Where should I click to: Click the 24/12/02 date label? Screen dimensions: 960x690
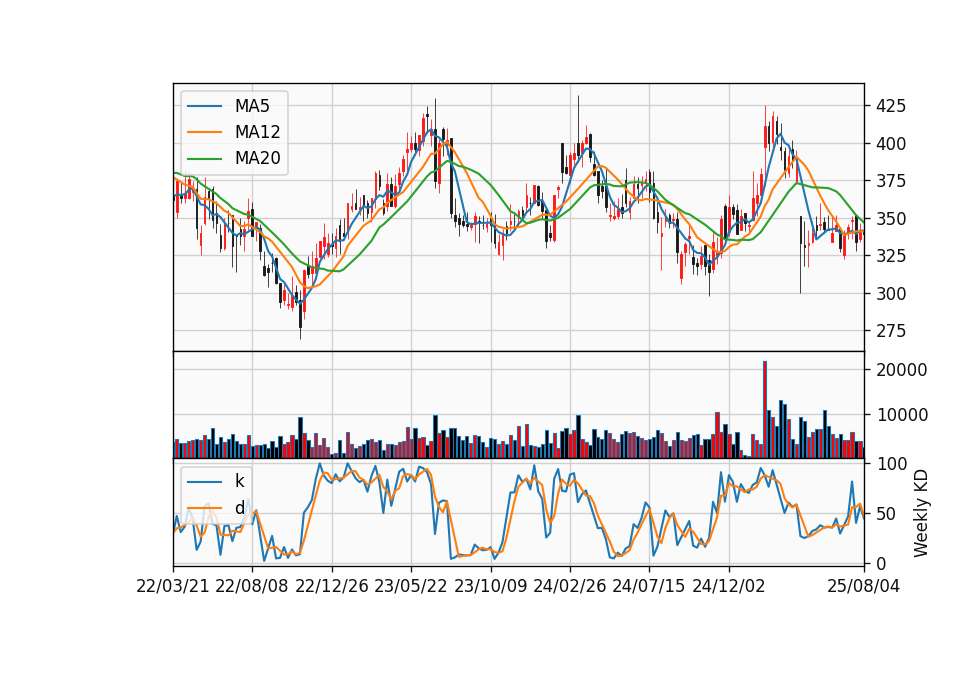pos(729,587)
